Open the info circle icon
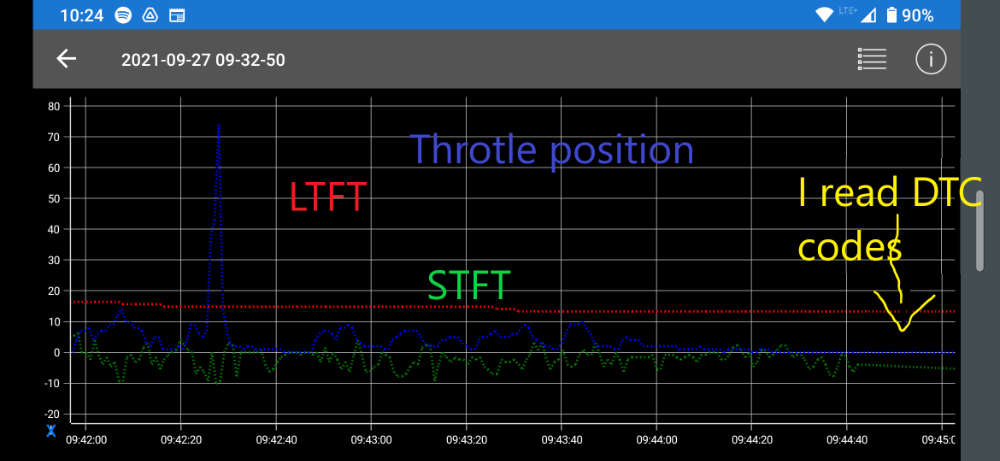Image resolution: width=1000 pixels, height=461 pixels. coord(930,59)
